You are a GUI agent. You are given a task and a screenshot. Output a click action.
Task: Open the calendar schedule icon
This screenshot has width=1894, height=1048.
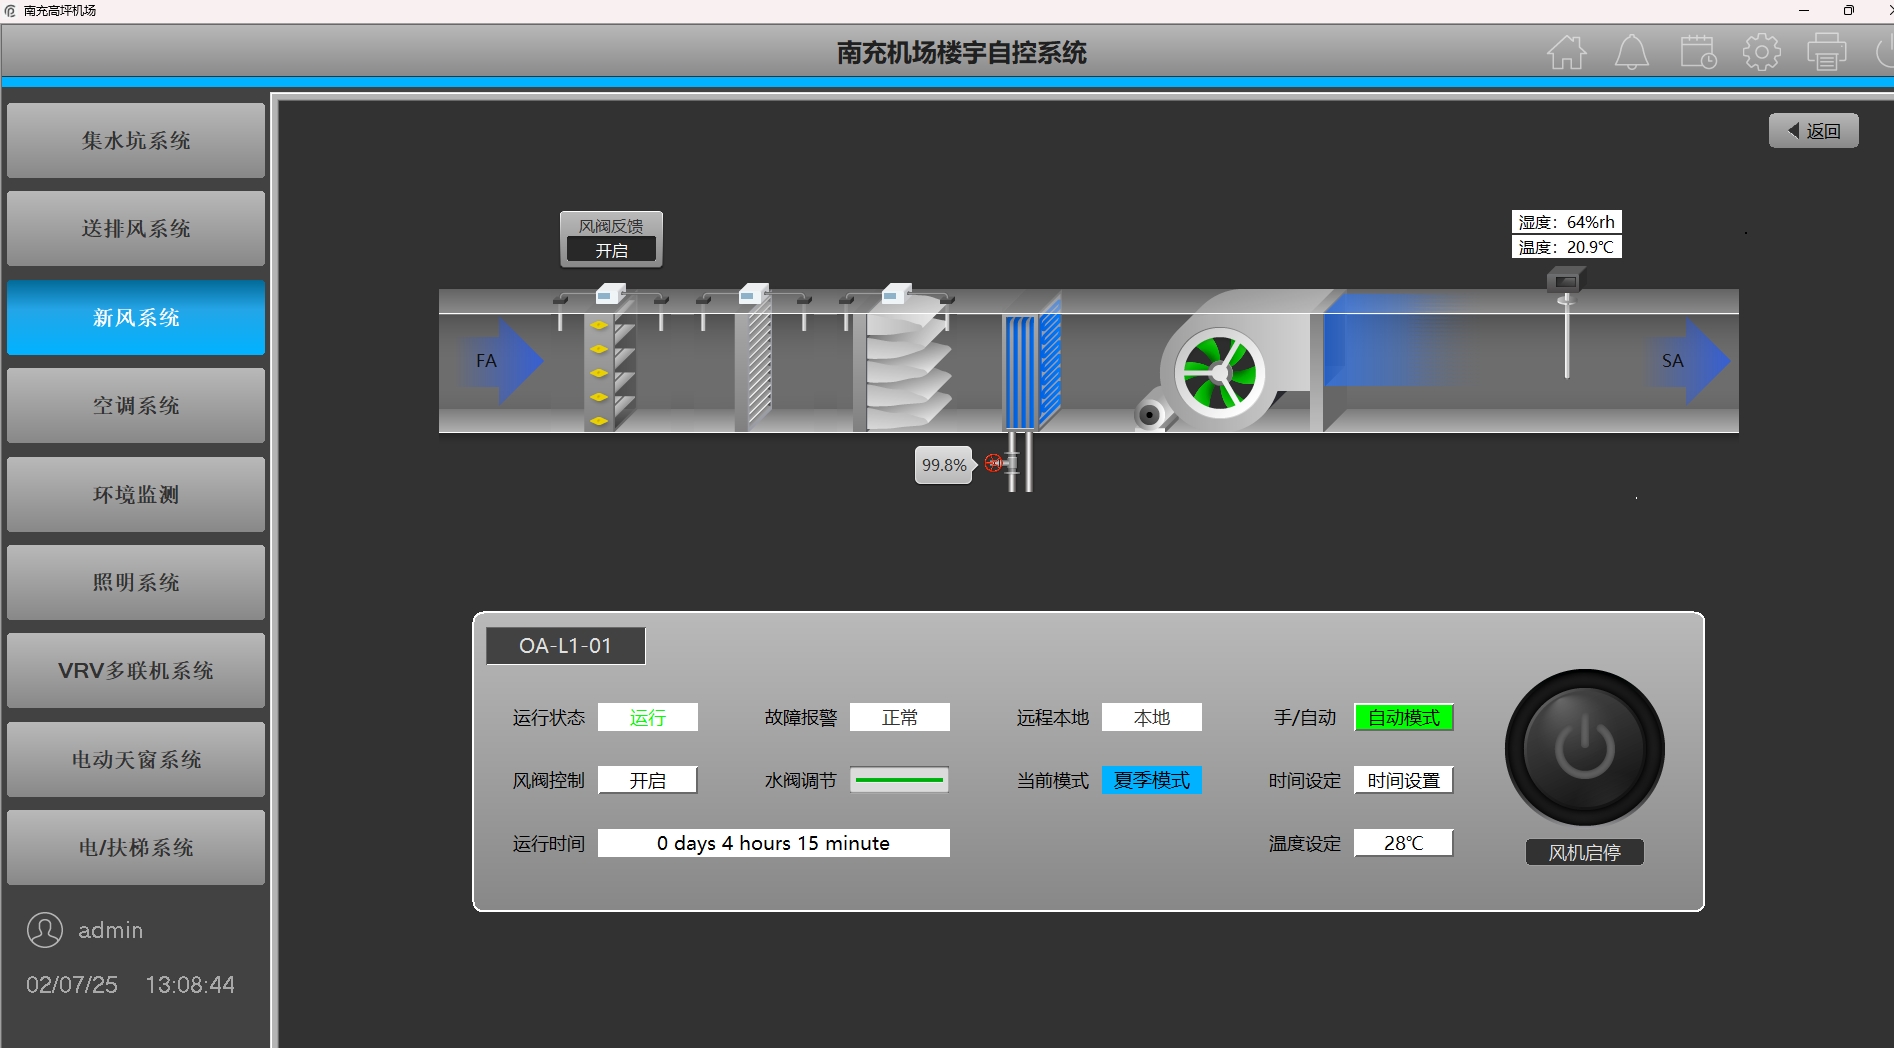click(x=1697, y=52)
